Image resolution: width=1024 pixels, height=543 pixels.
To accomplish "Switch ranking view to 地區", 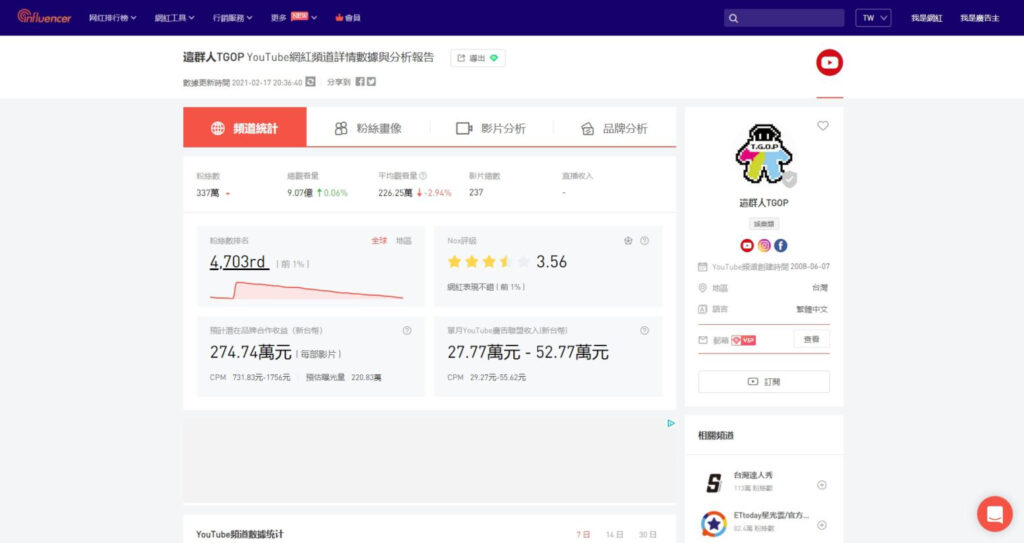I will point(404,240).
